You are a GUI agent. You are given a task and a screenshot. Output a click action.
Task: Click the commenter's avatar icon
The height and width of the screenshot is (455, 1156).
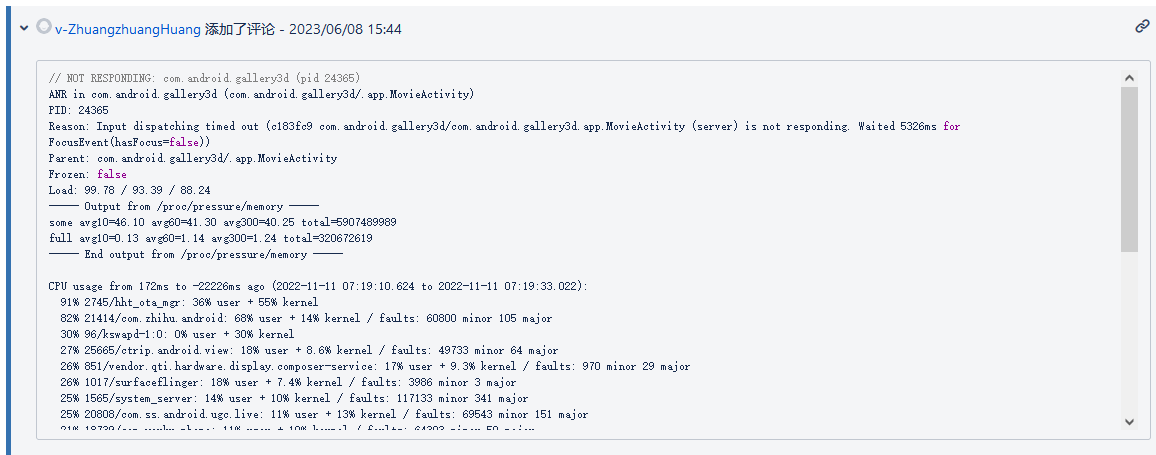coord(44,27)
